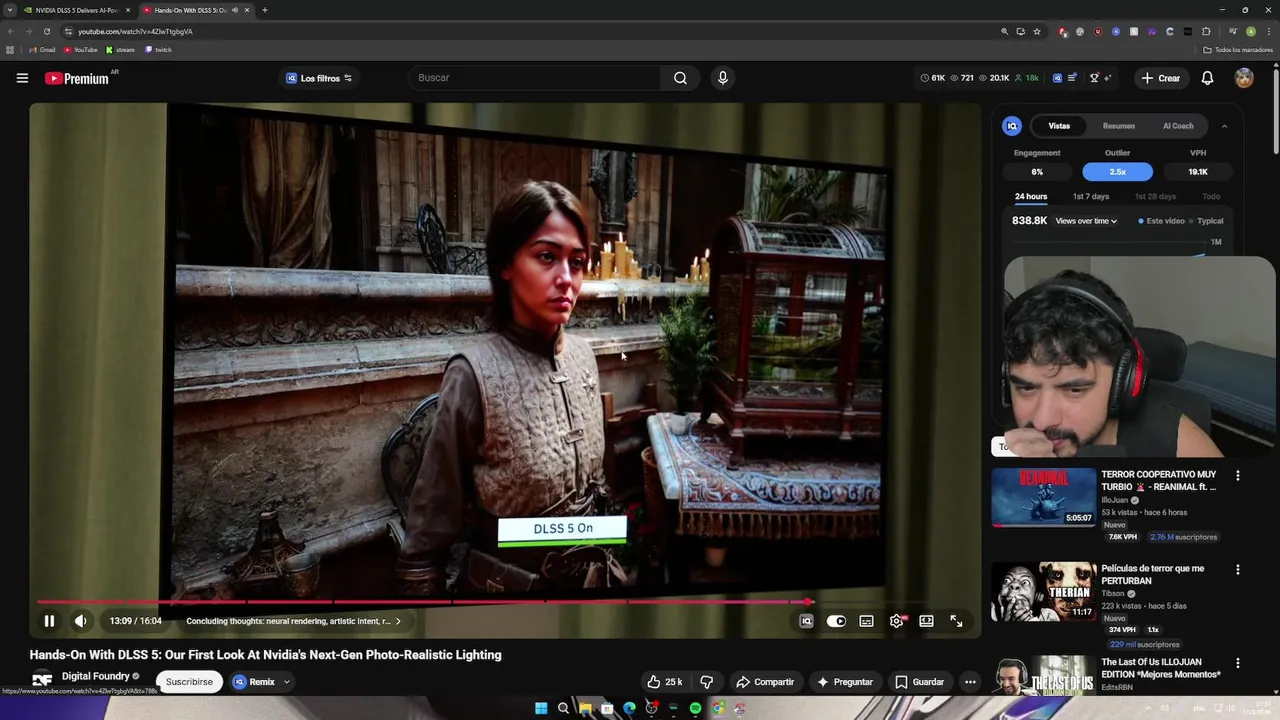Open options for The Last Of Us video
Screen dimensions: 1280x720
tap(1237, 663)
